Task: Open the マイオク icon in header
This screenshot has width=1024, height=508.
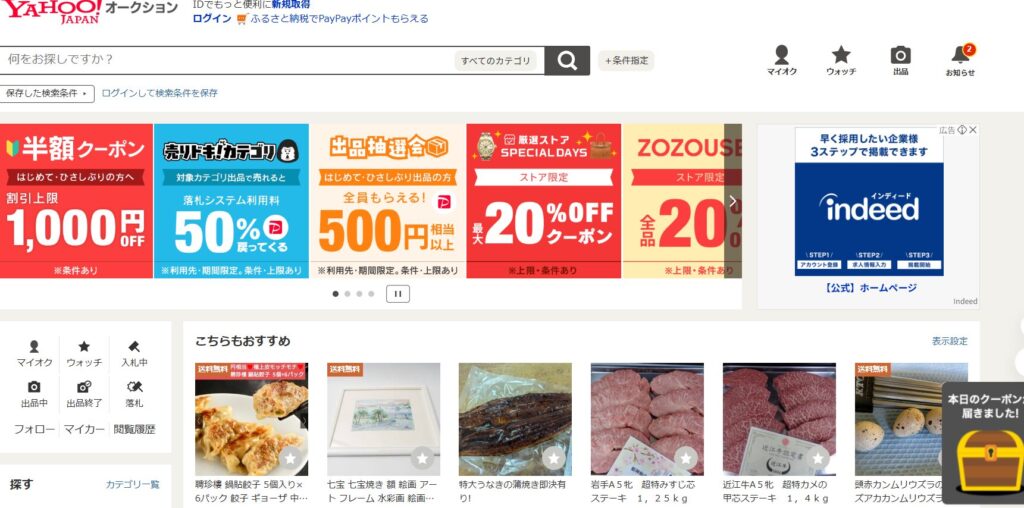Action: tap(781, 61)
